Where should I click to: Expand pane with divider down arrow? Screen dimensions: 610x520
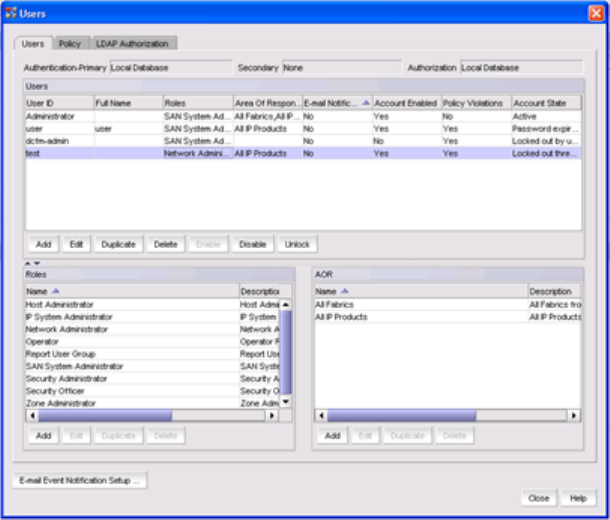tap(37, 263)
